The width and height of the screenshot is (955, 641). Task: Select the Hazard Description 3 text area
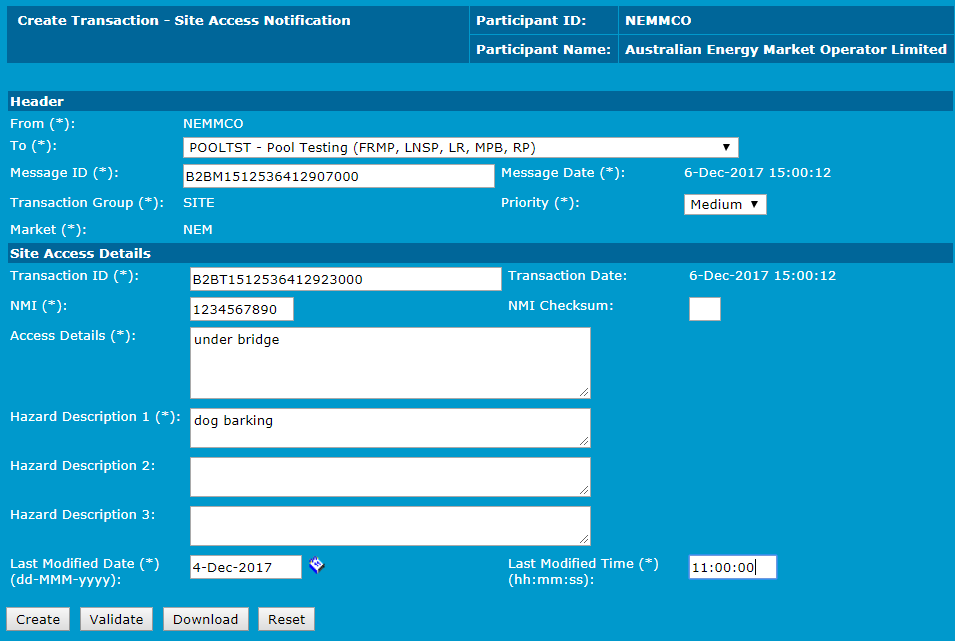[x=389, y=525]
